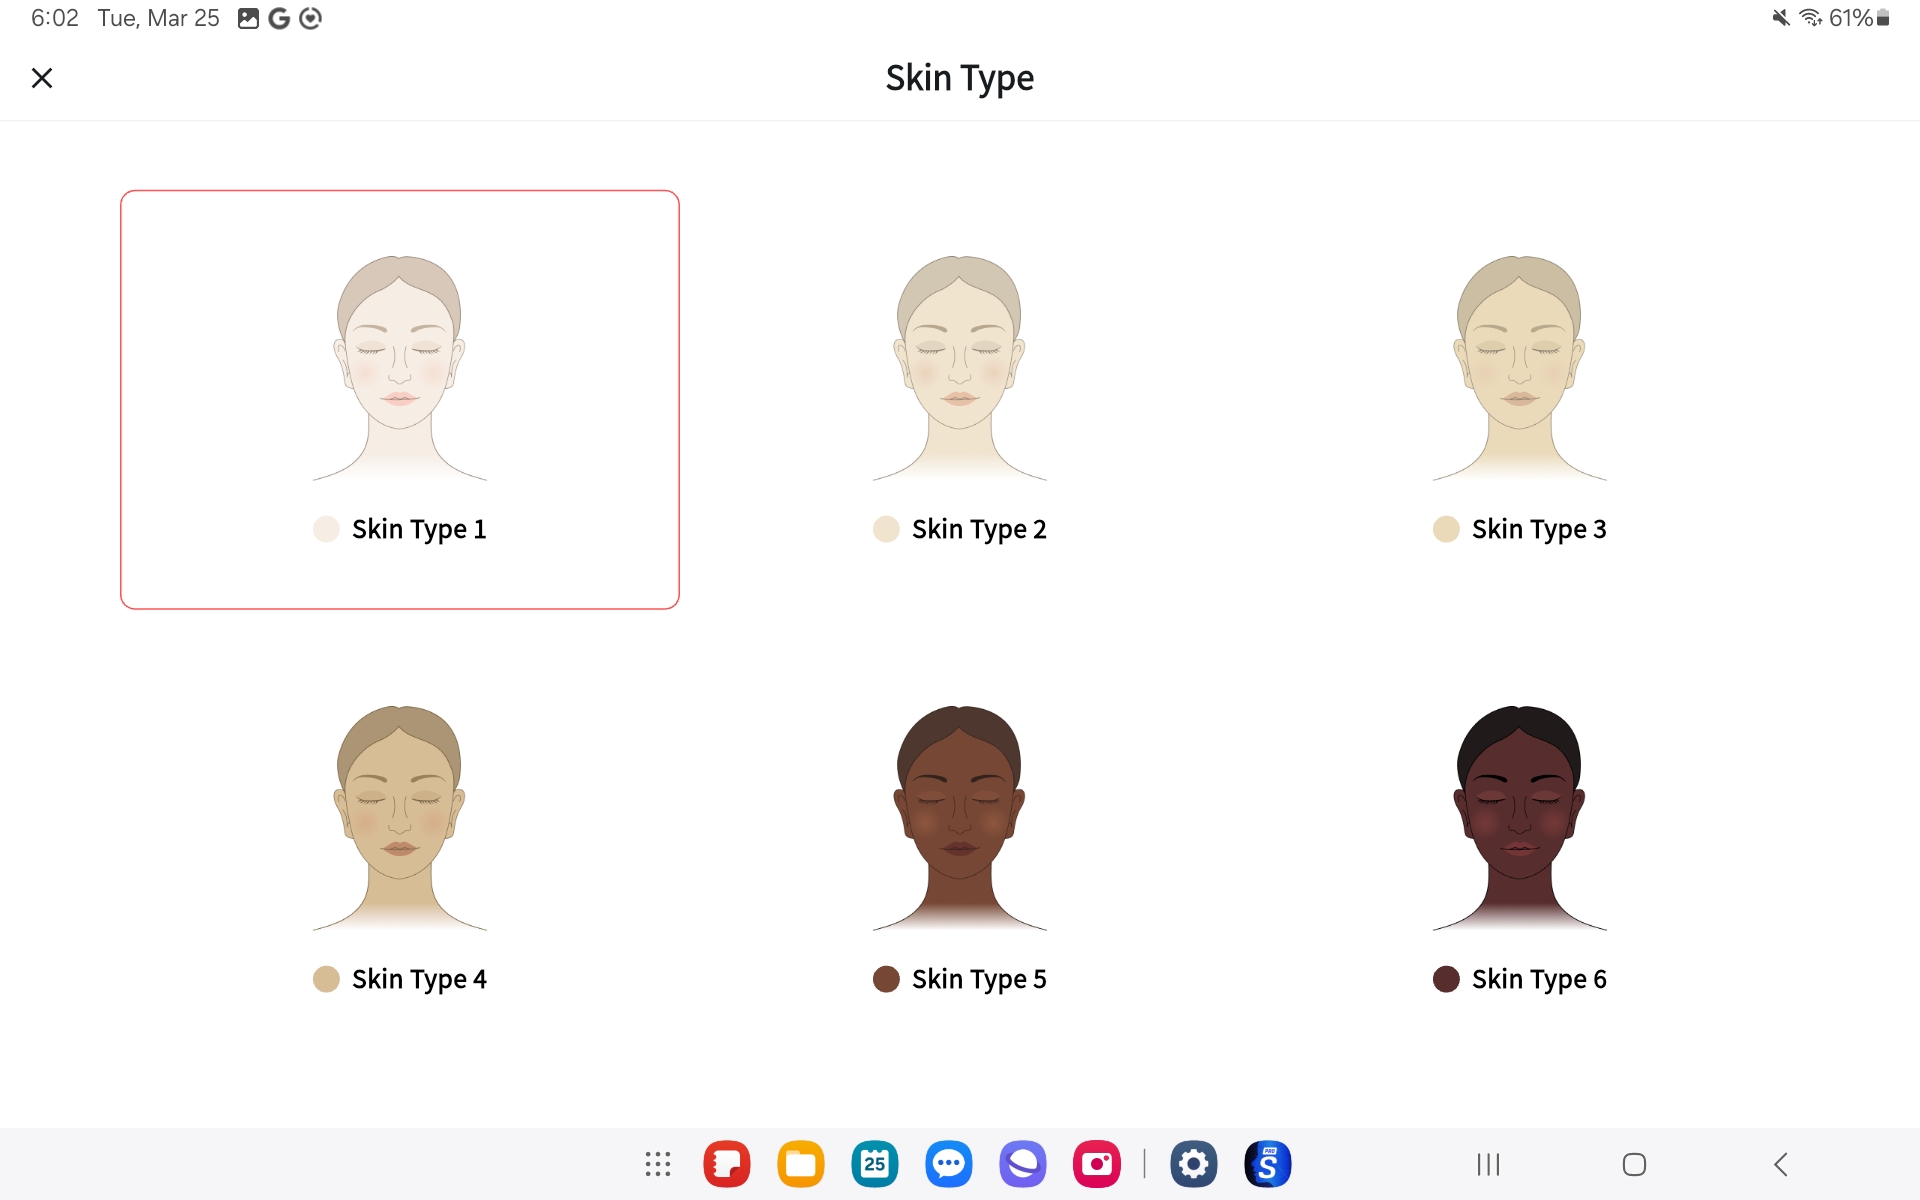Tap the Back navigation arrow

pos(1780,1164)
